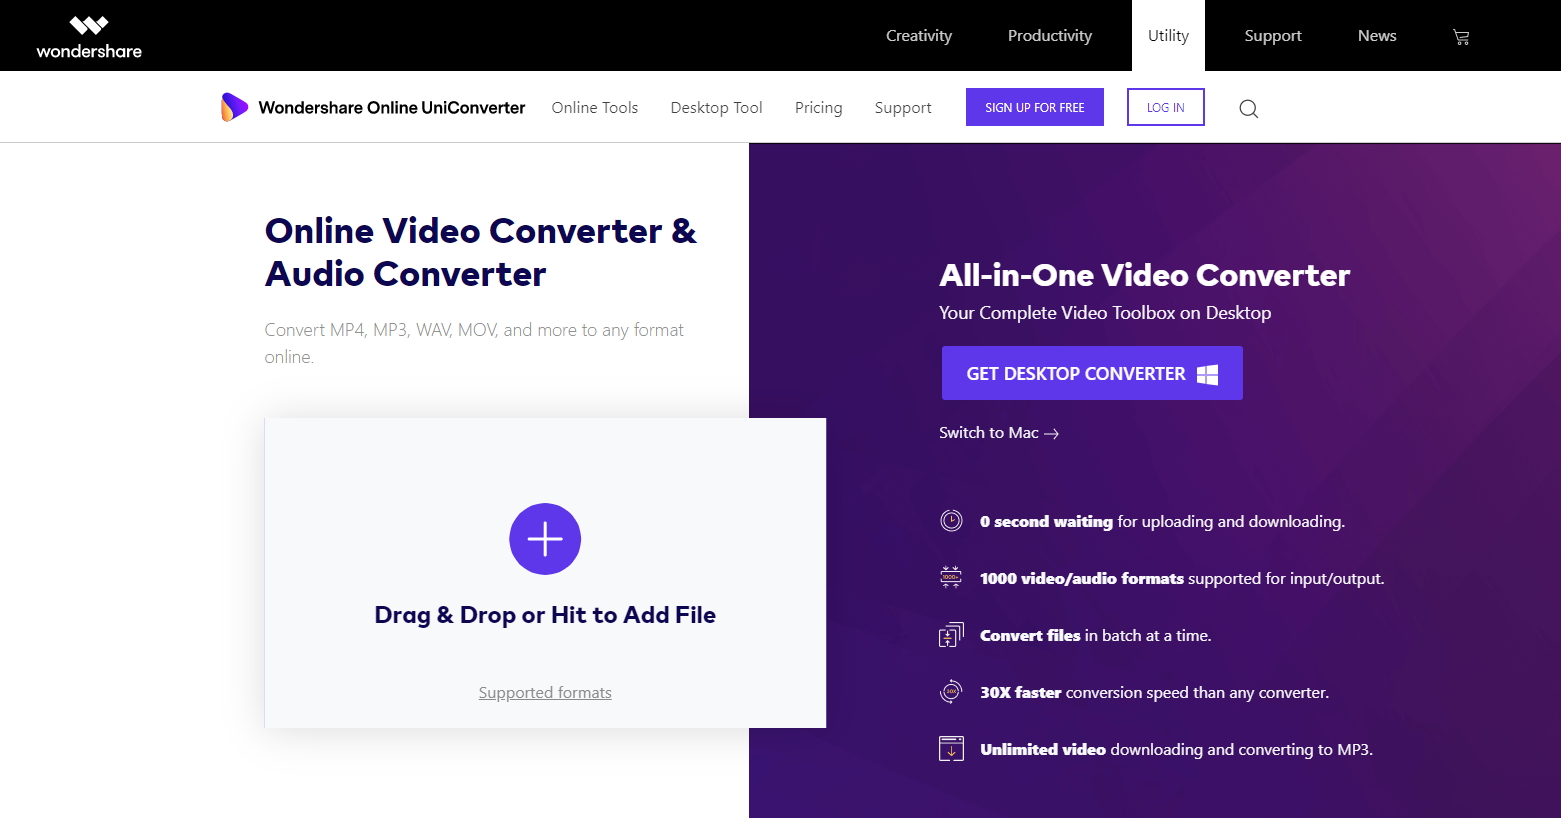1561x818 pixels.
Task: Click the 30X faster speed icon
Action: click(x=951, y=692)
